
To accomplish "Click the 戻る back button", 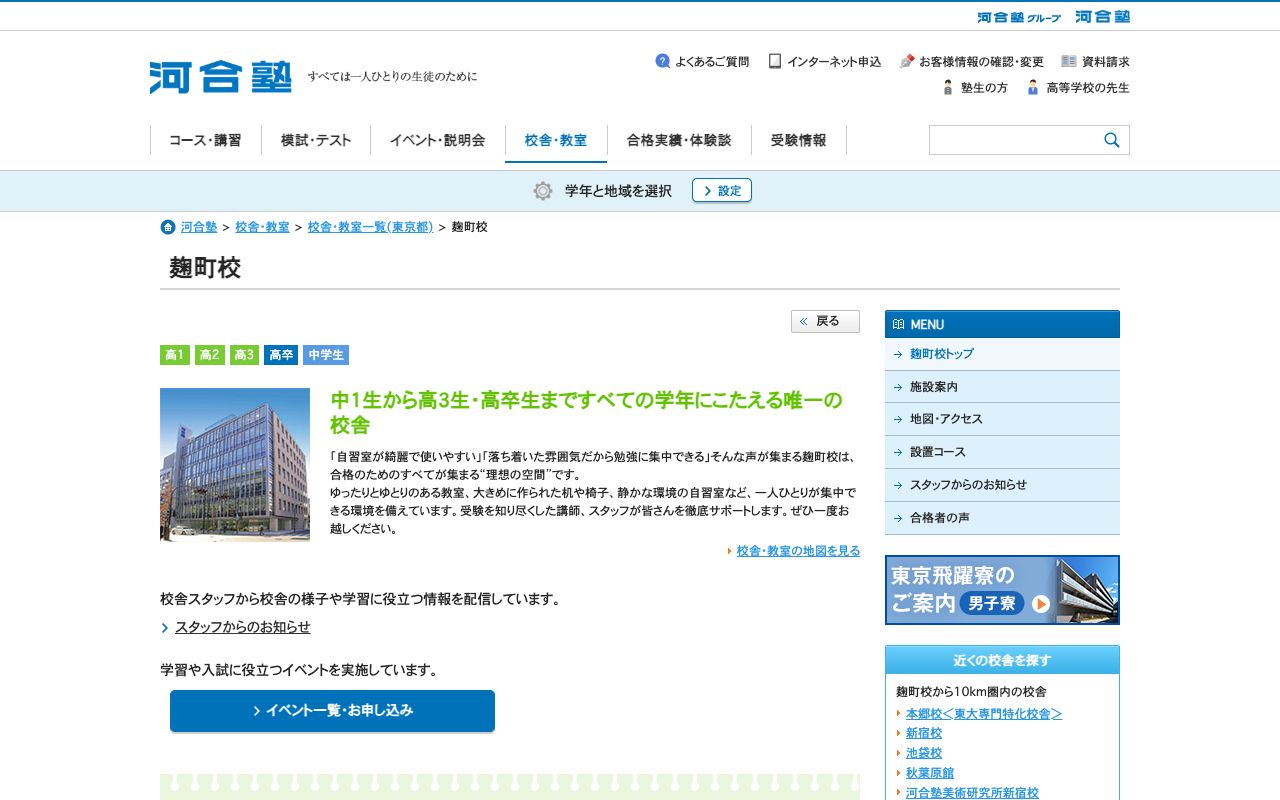I will [825, 321].
